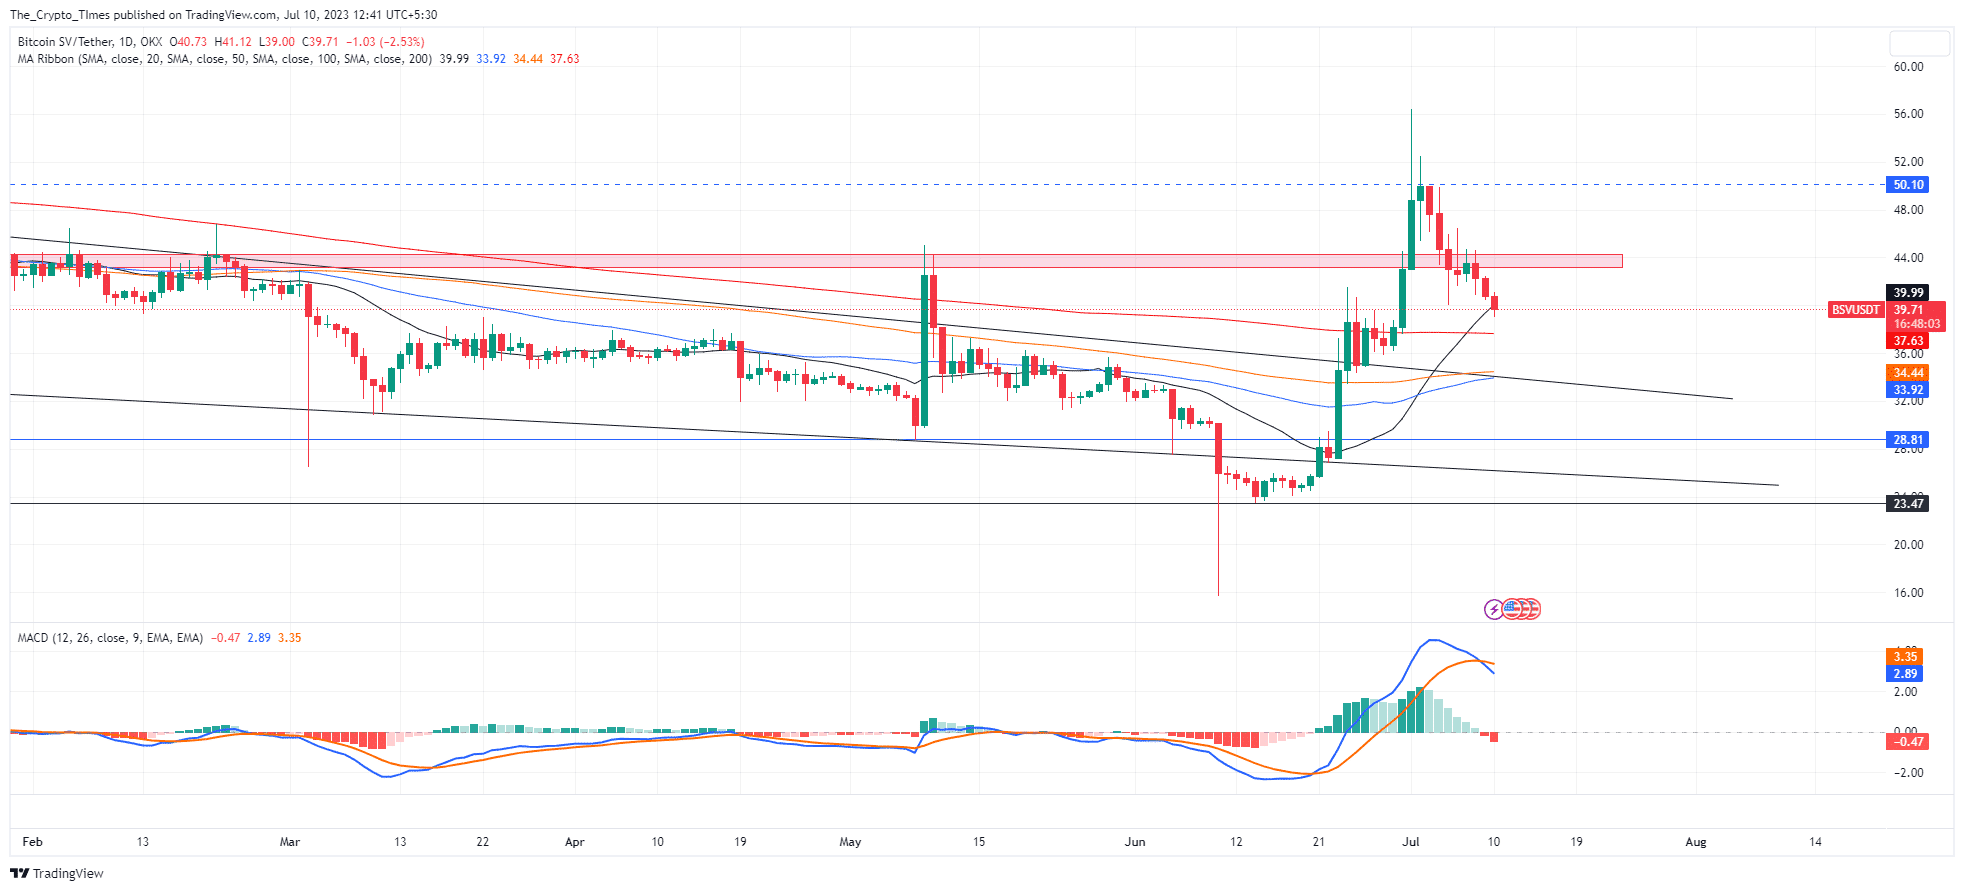
Task: Click the red BSVUSDT symbol tag on the price axis
Action: 1856,310
